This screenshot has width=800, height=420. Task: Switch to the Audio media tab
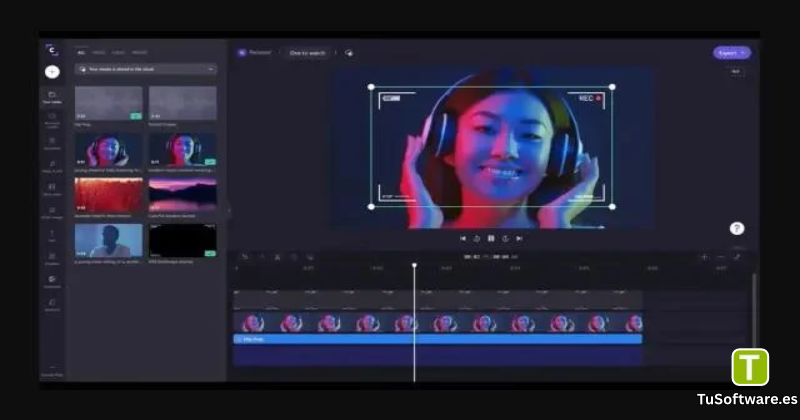tap(118, 52)
